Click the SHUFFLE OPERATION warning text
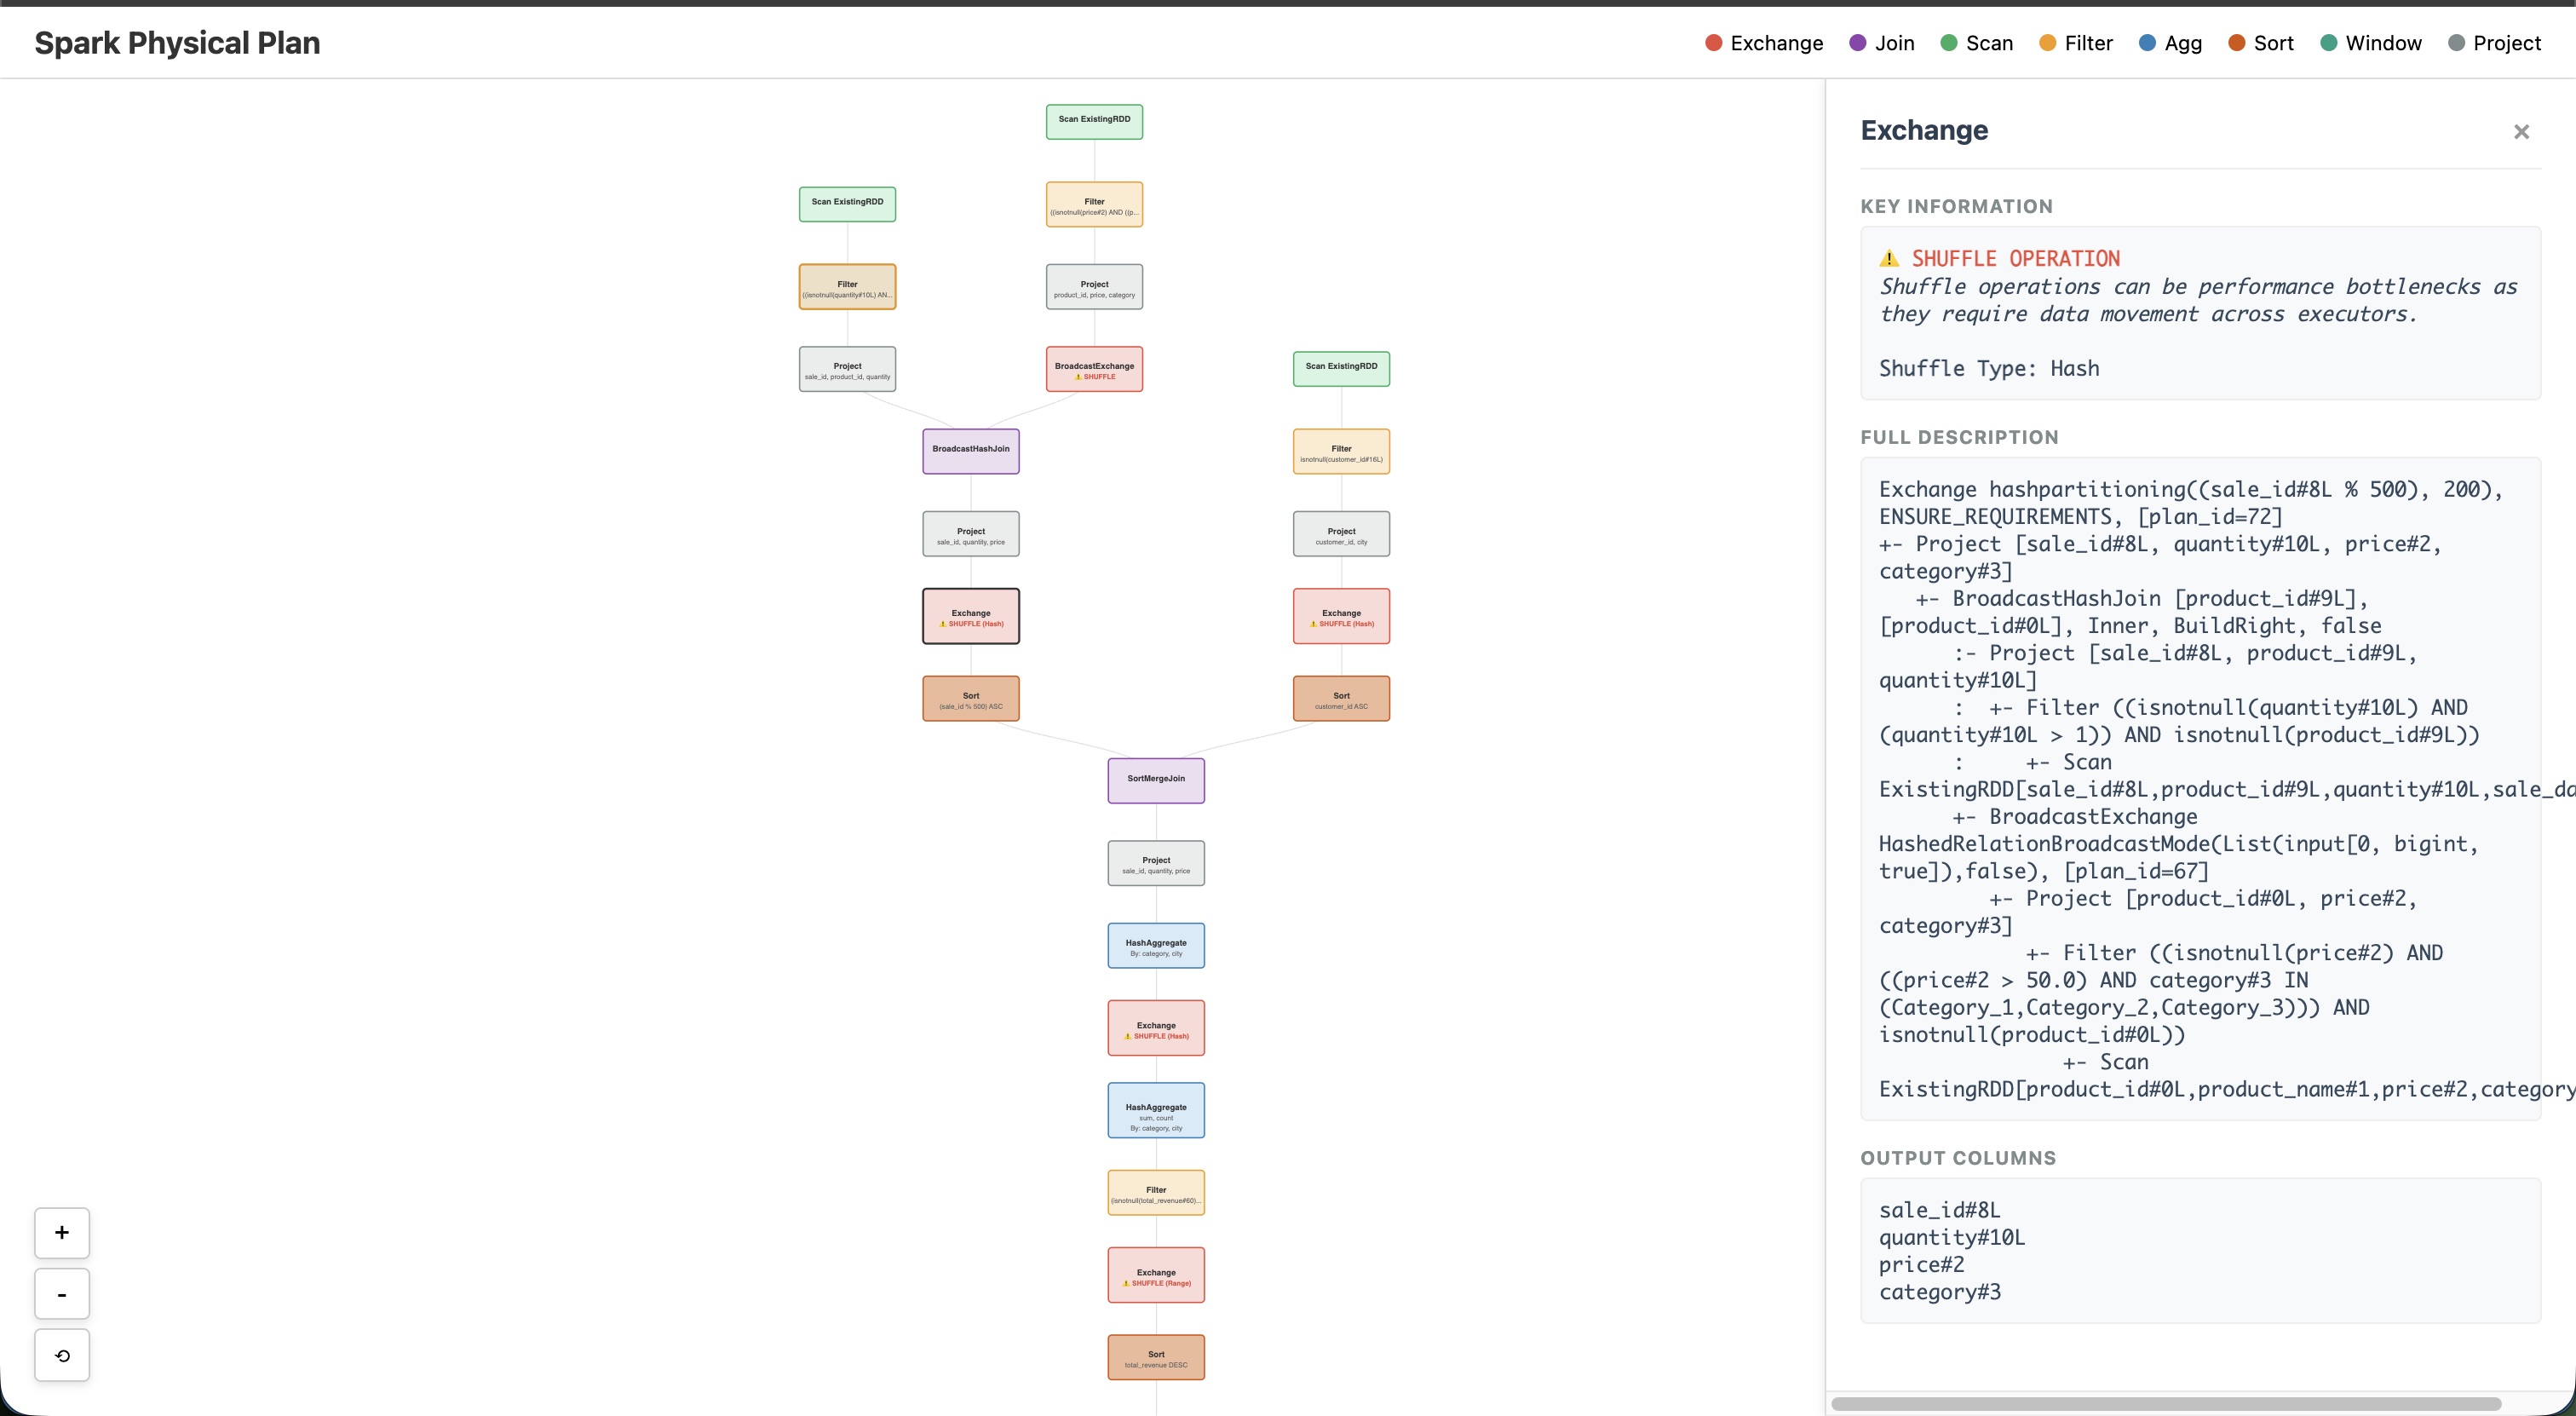 (2015, 259)
